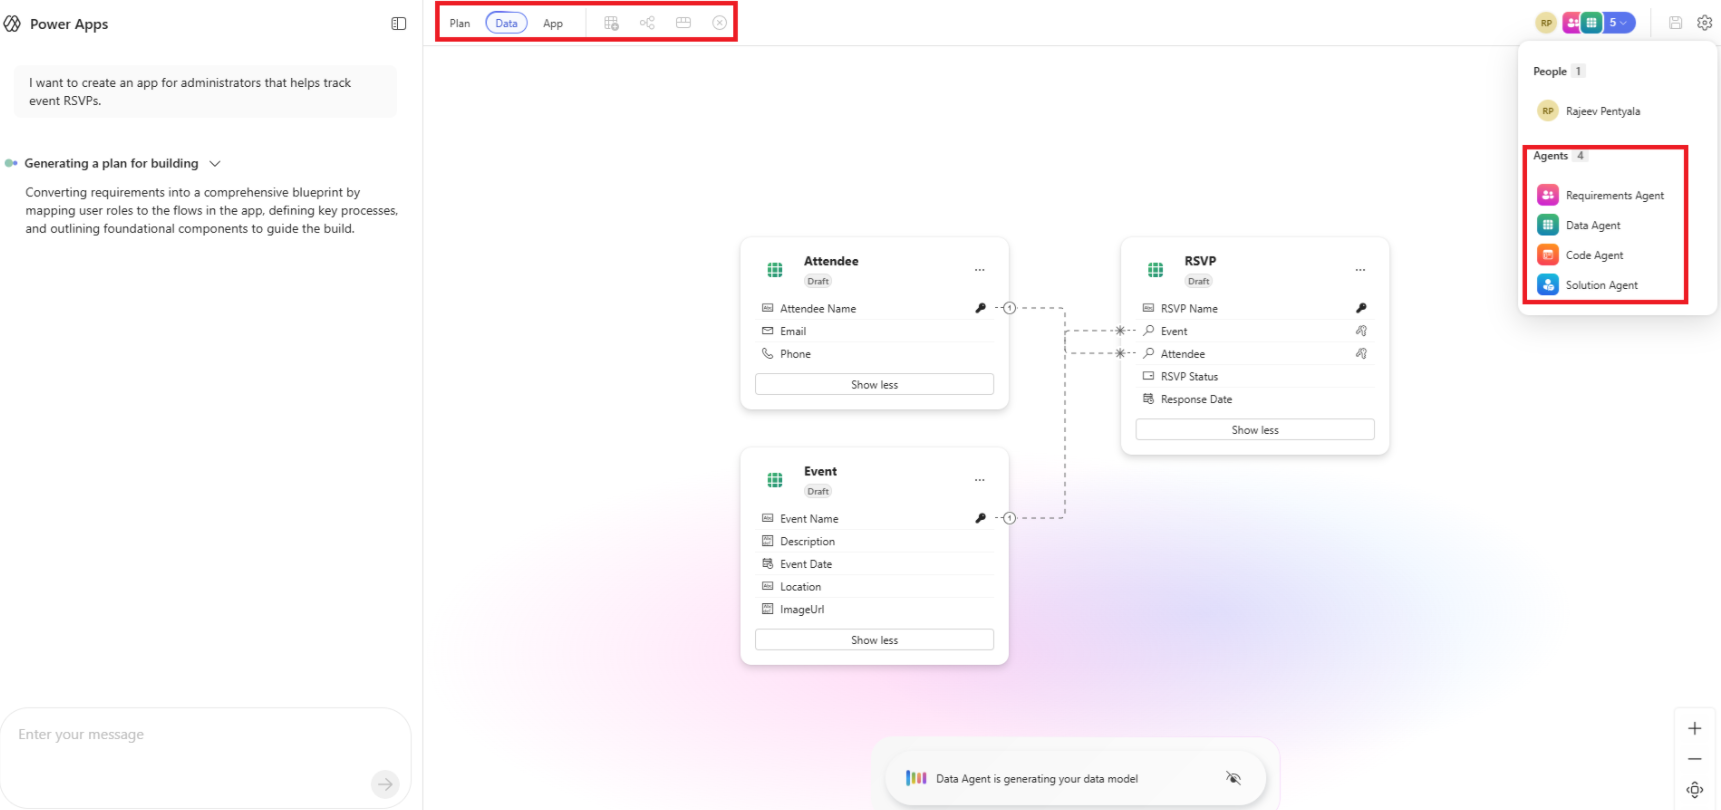Click Show less on RSVP table
This screenshot has width=1721, height=810.
pos(1255,430)
